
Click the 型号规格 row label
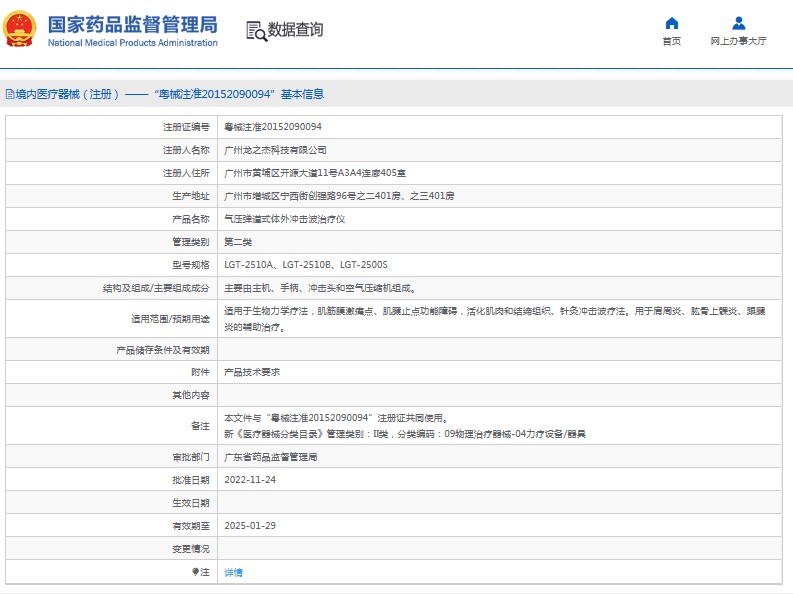tap(190, 264)
